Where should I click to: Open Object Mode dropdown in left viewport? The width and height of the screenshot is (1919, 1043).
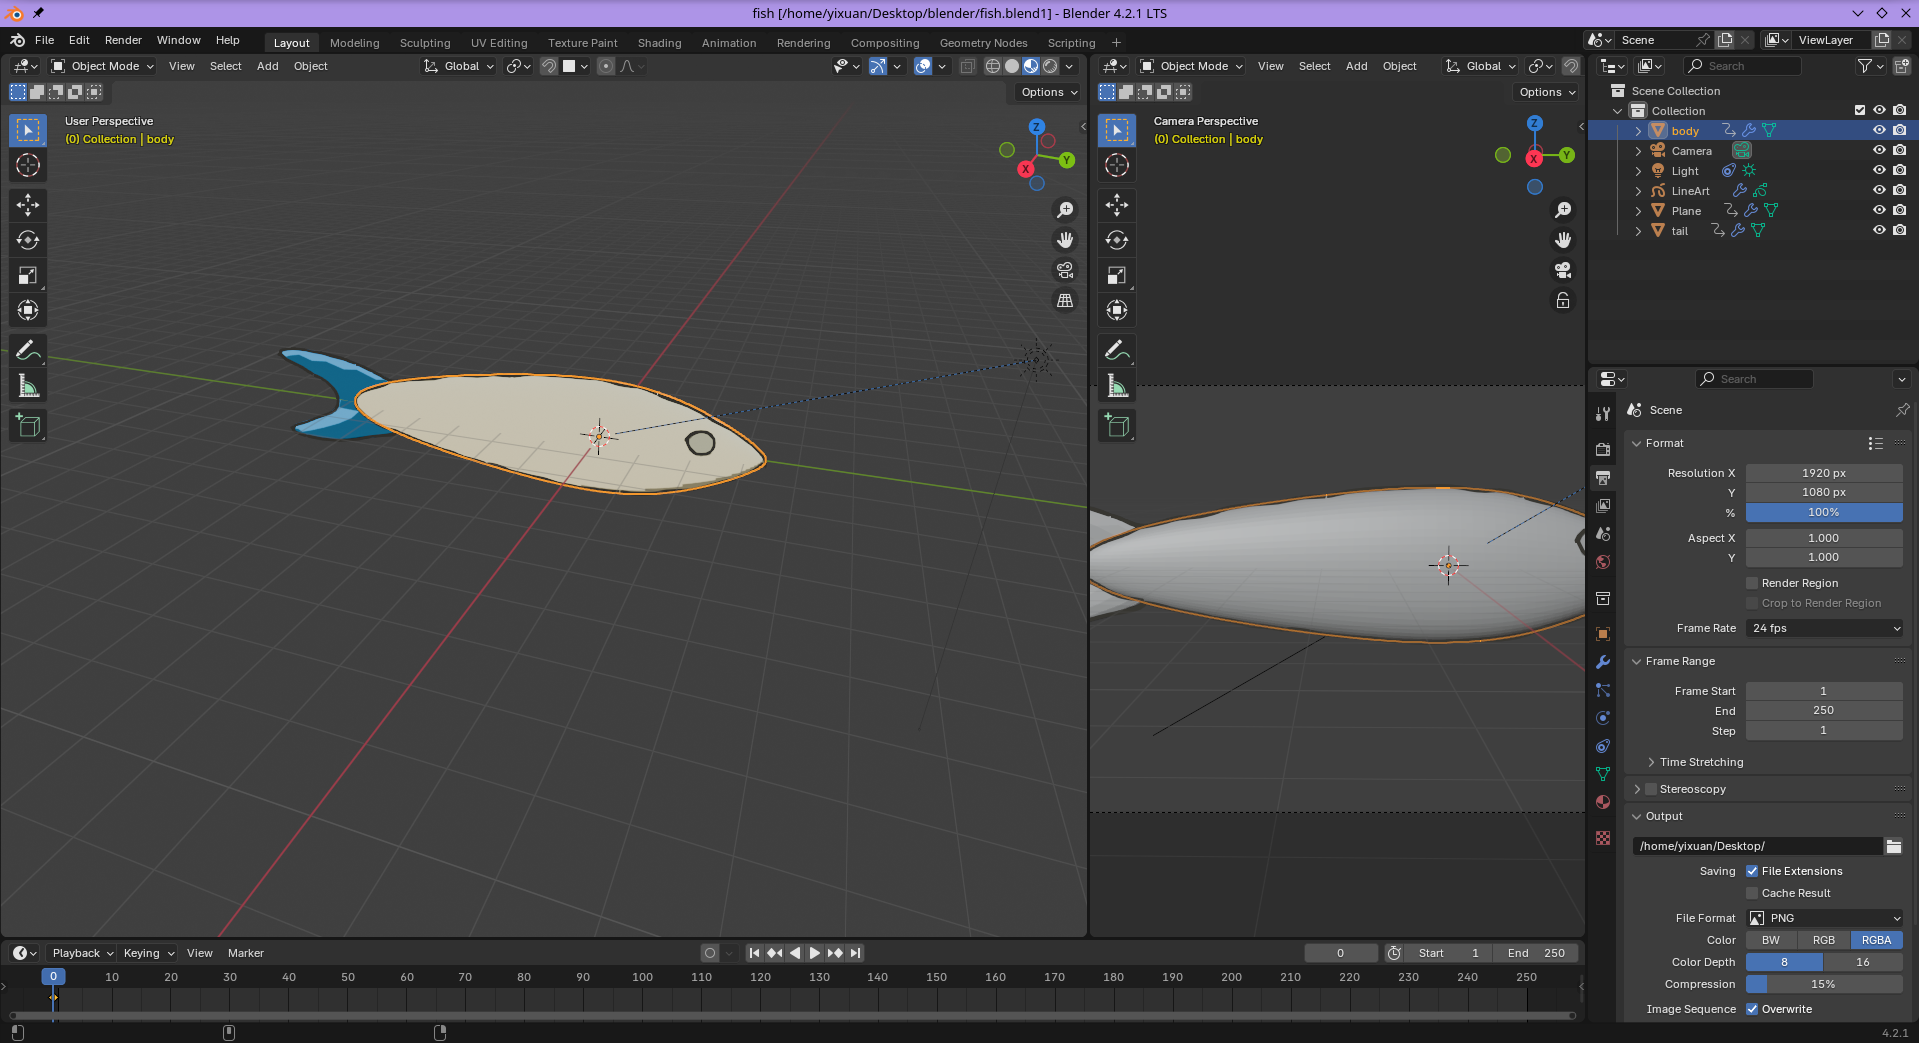click(103, 66)
